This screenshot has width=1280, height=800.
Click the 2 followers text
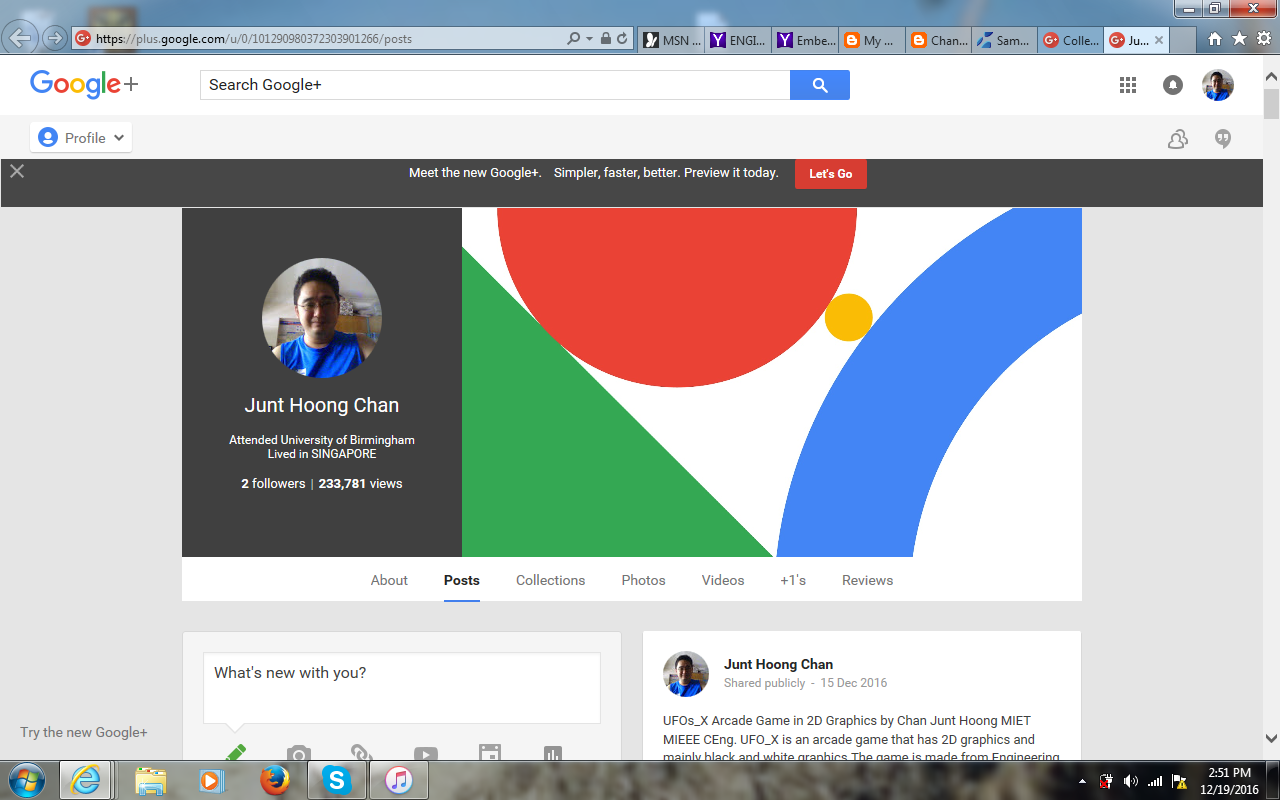273,483
